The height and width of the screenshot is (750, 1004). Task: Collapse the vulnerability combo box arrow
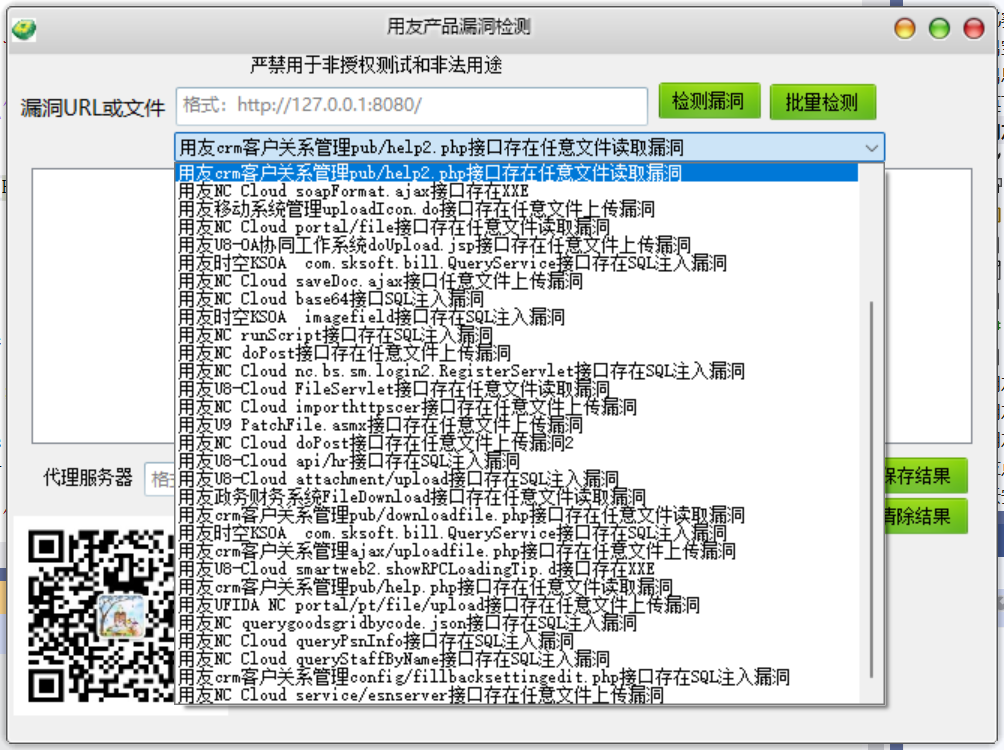(871, 148)
